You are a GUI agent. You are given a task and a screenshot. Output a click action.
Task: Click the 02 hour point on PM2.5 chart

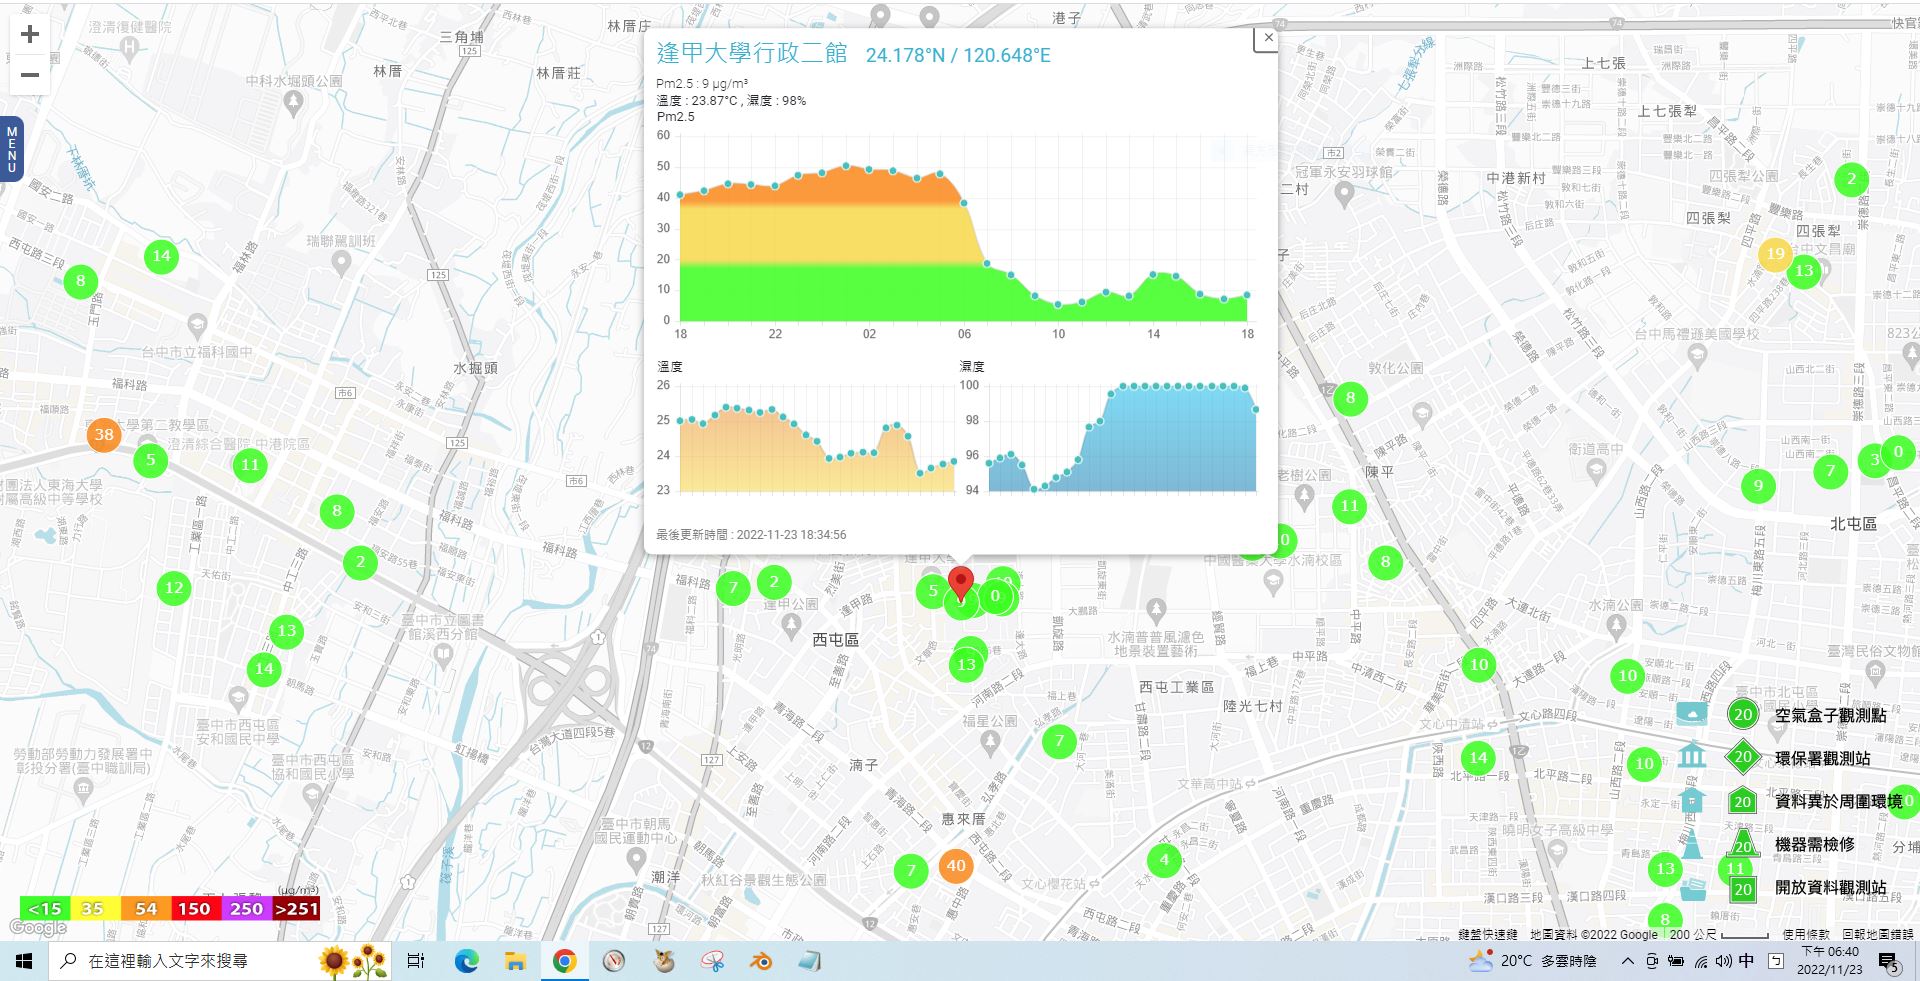(870, 170)
